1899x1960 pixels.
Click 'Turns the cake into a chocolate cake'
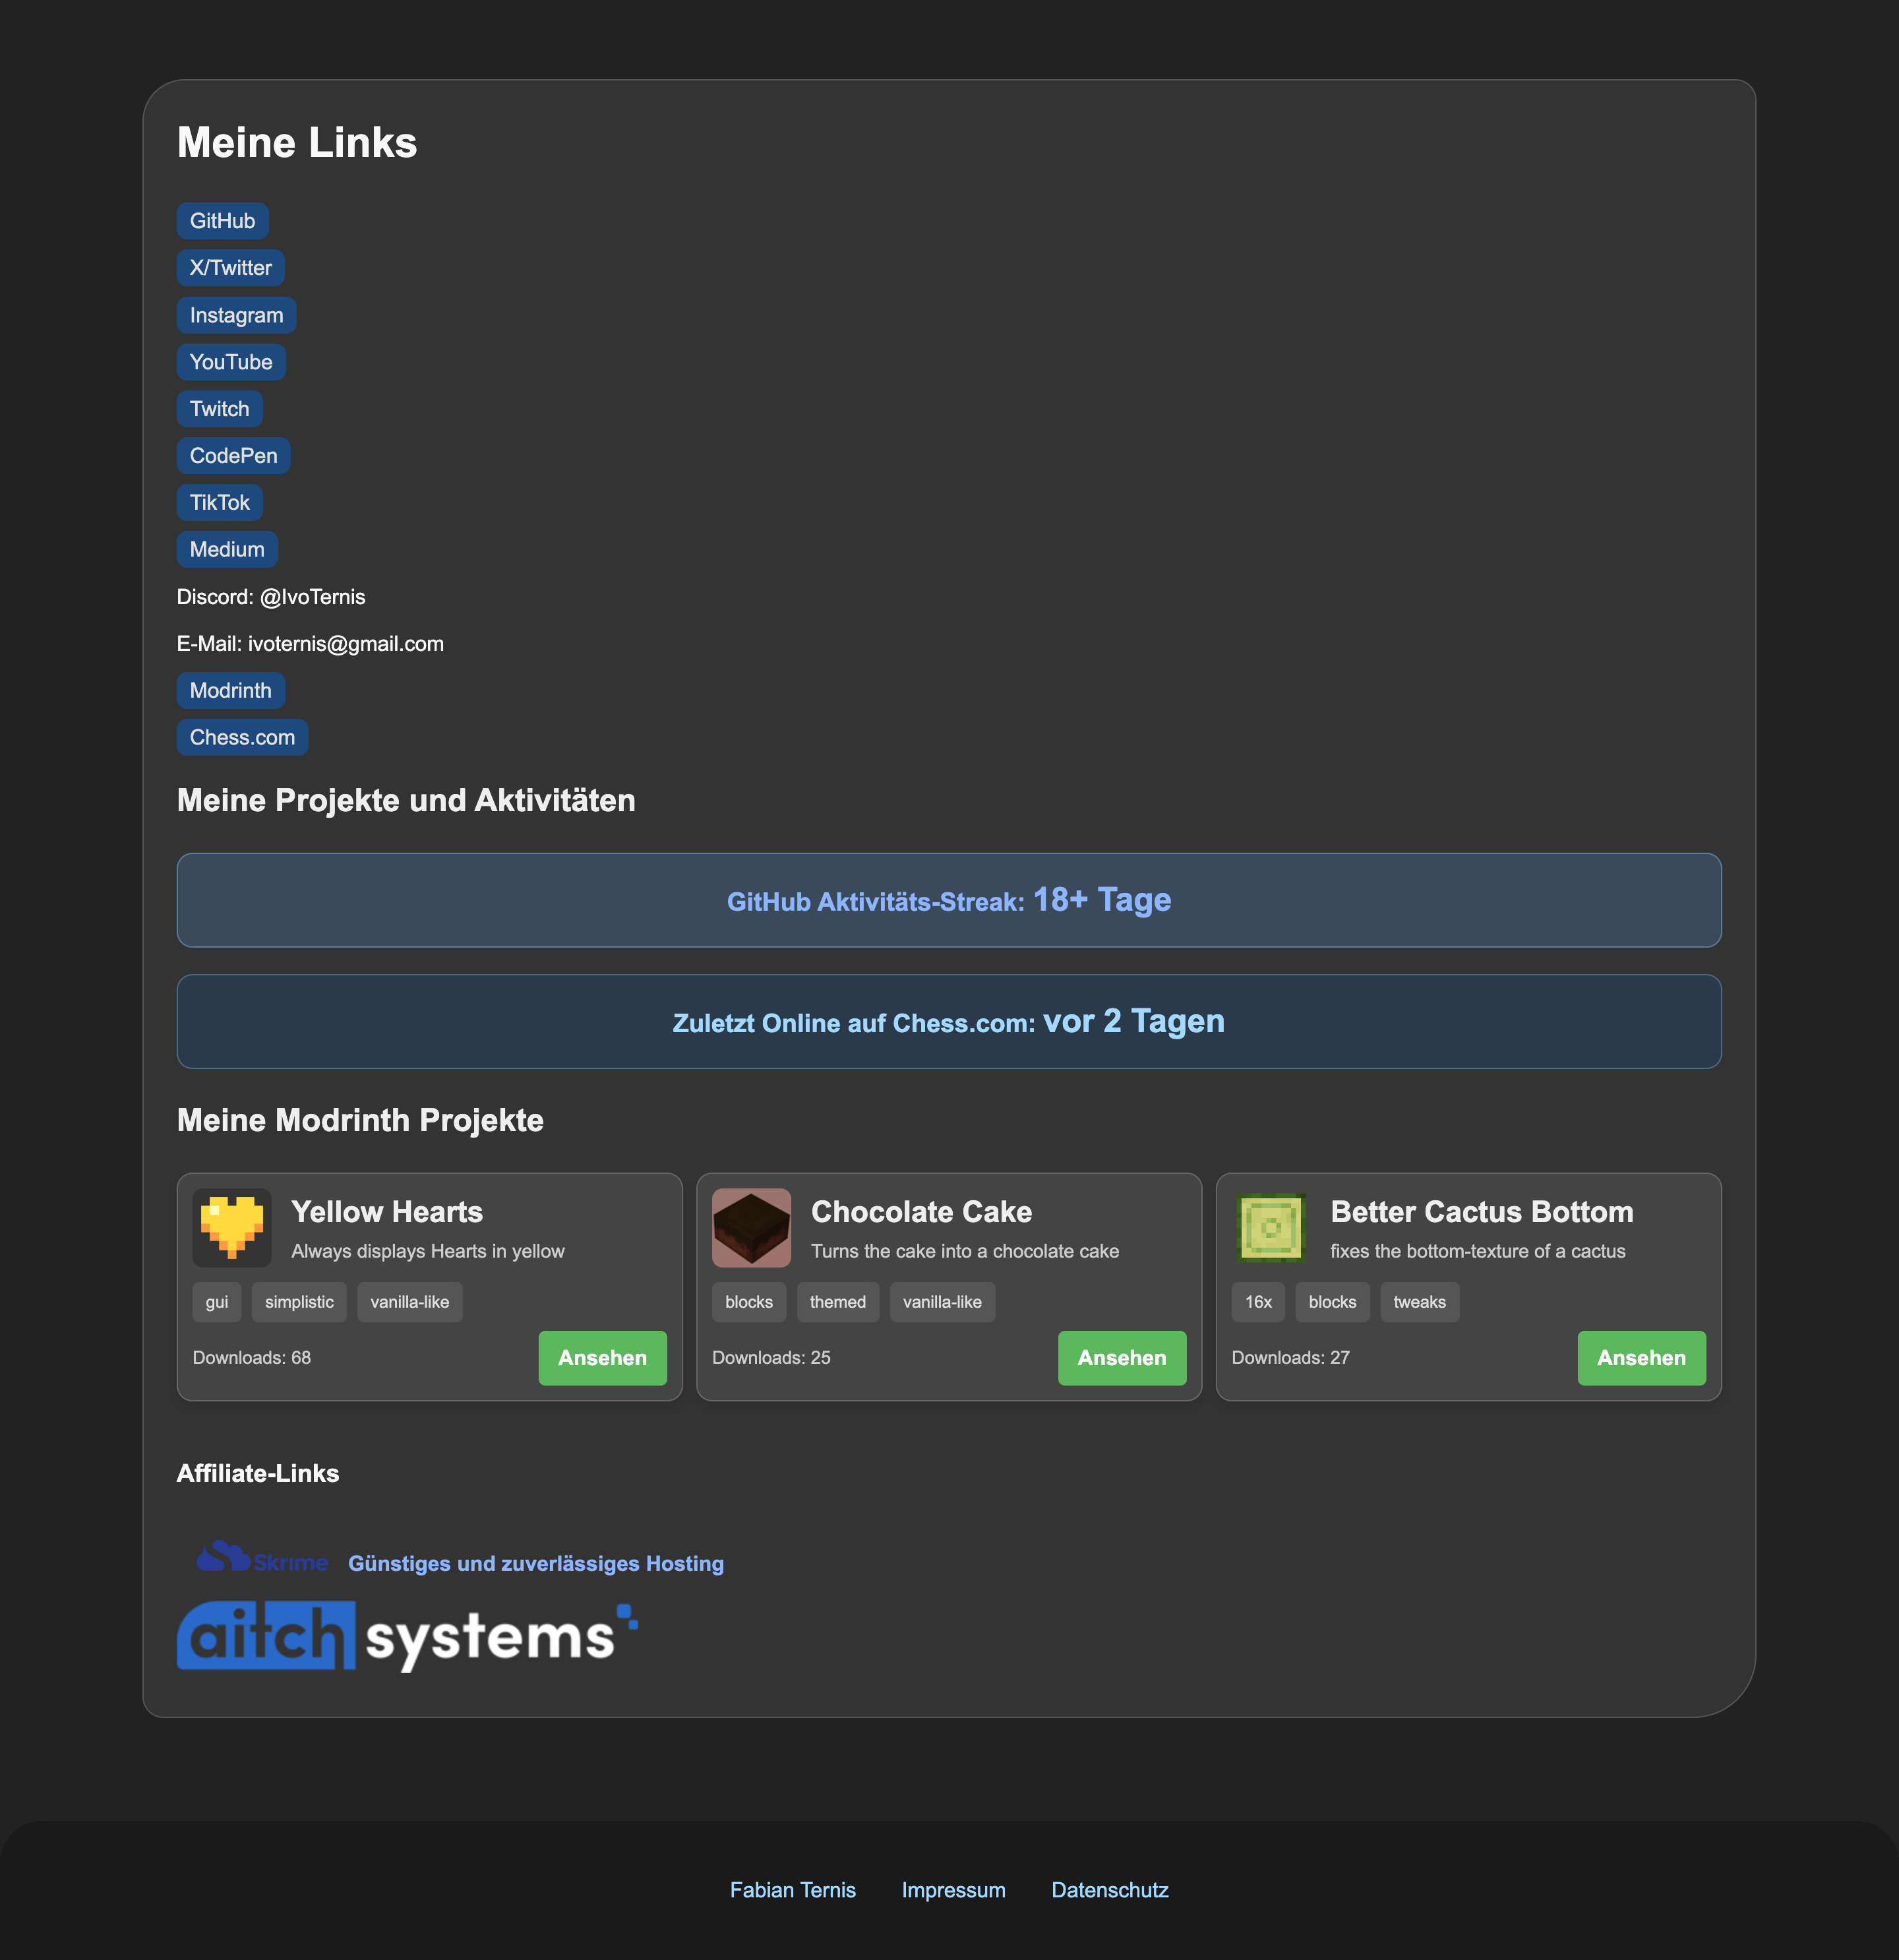point(965,1252)
